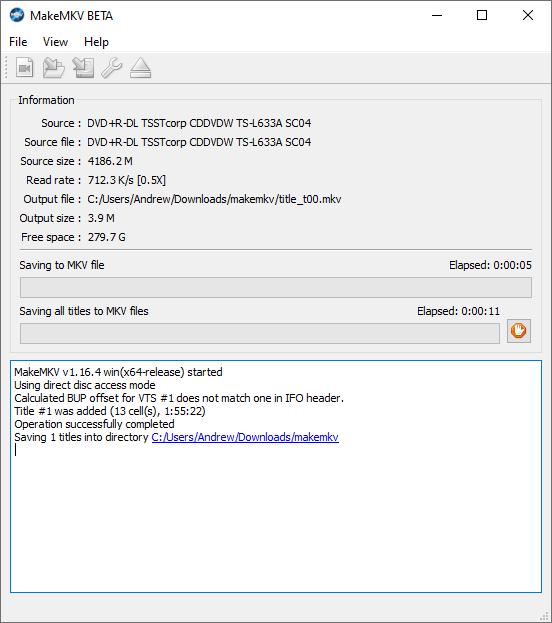Click the Open files video icon
The width and height of the screenshot is (552, 623).
(25, 68)
